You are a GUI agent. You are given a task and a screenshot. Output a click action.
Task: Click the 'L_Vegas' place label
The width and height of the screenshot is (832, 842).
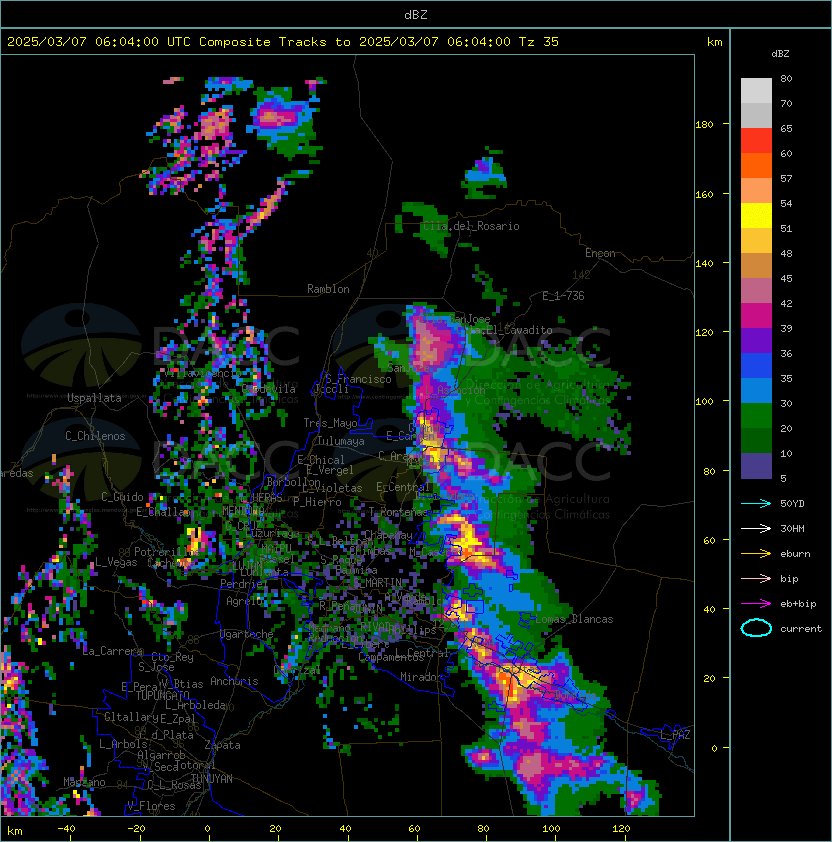pyautogui.click(x=116, y=562)
